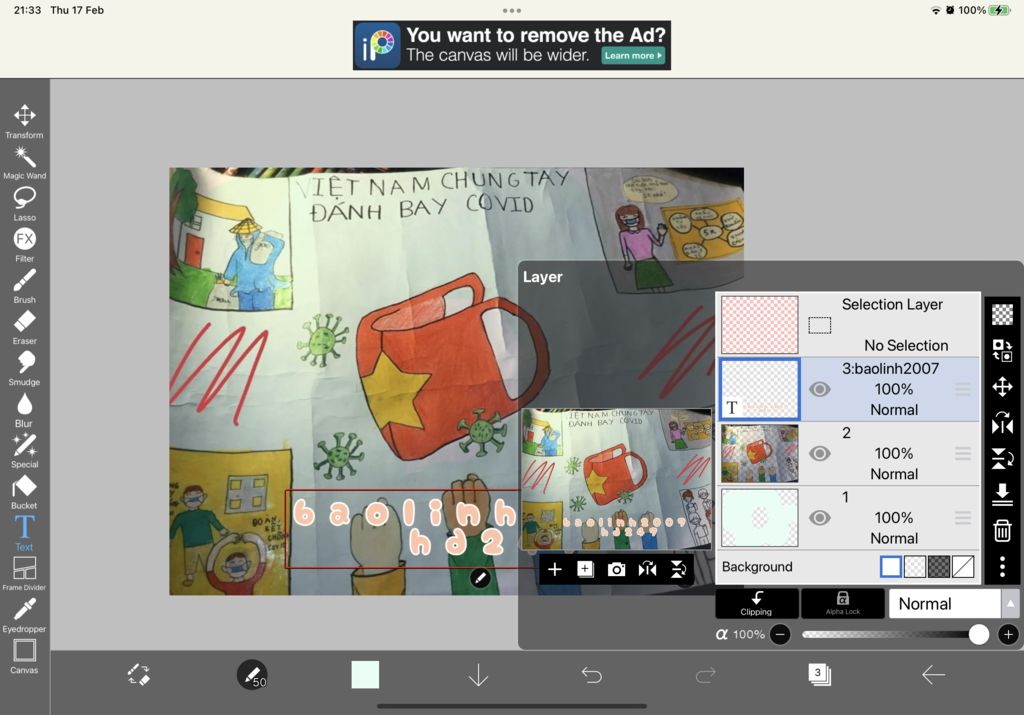The image size is (1024, 715).
Task: Select the Eraser tool
Action: point(24,327)
